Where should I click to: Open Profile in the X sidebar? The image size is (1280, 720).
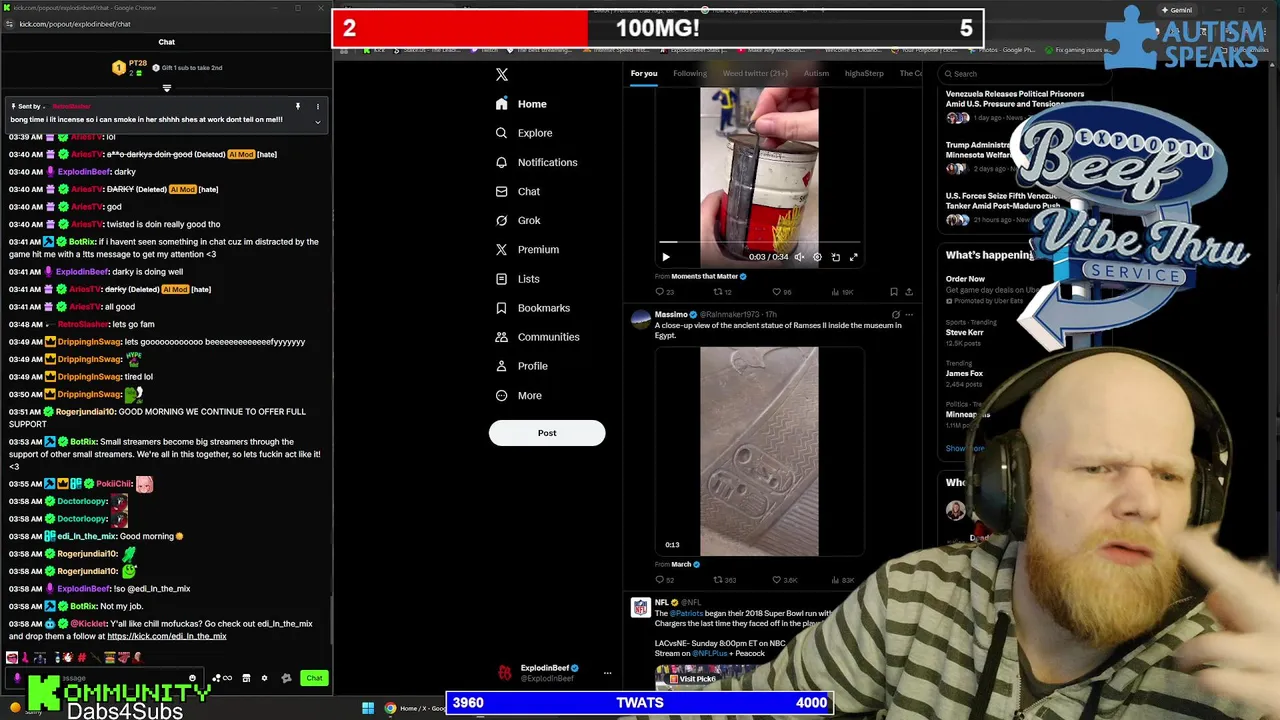(x=521, y=366)
